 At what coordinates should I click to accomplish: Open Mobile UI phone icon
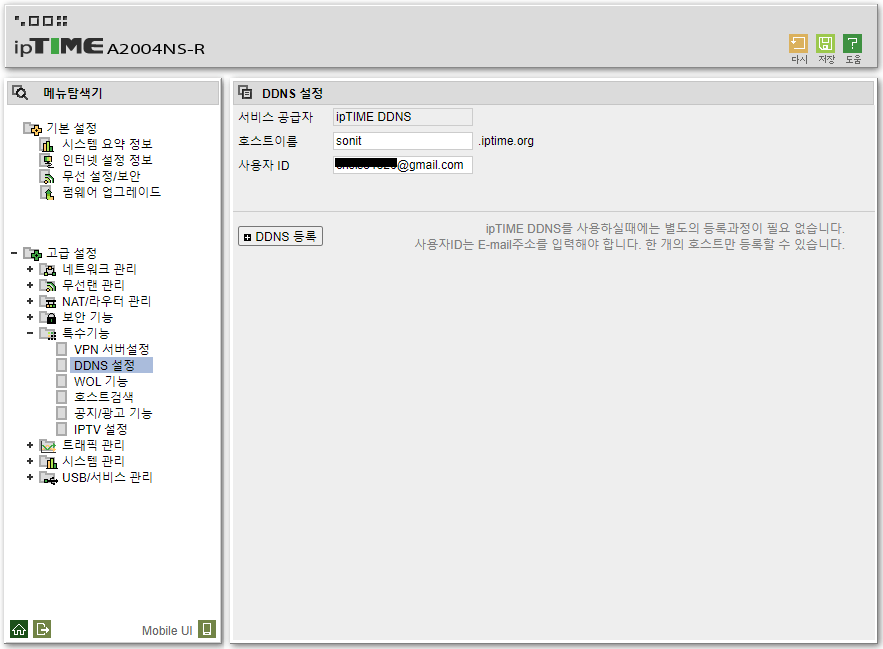[207, 629]
